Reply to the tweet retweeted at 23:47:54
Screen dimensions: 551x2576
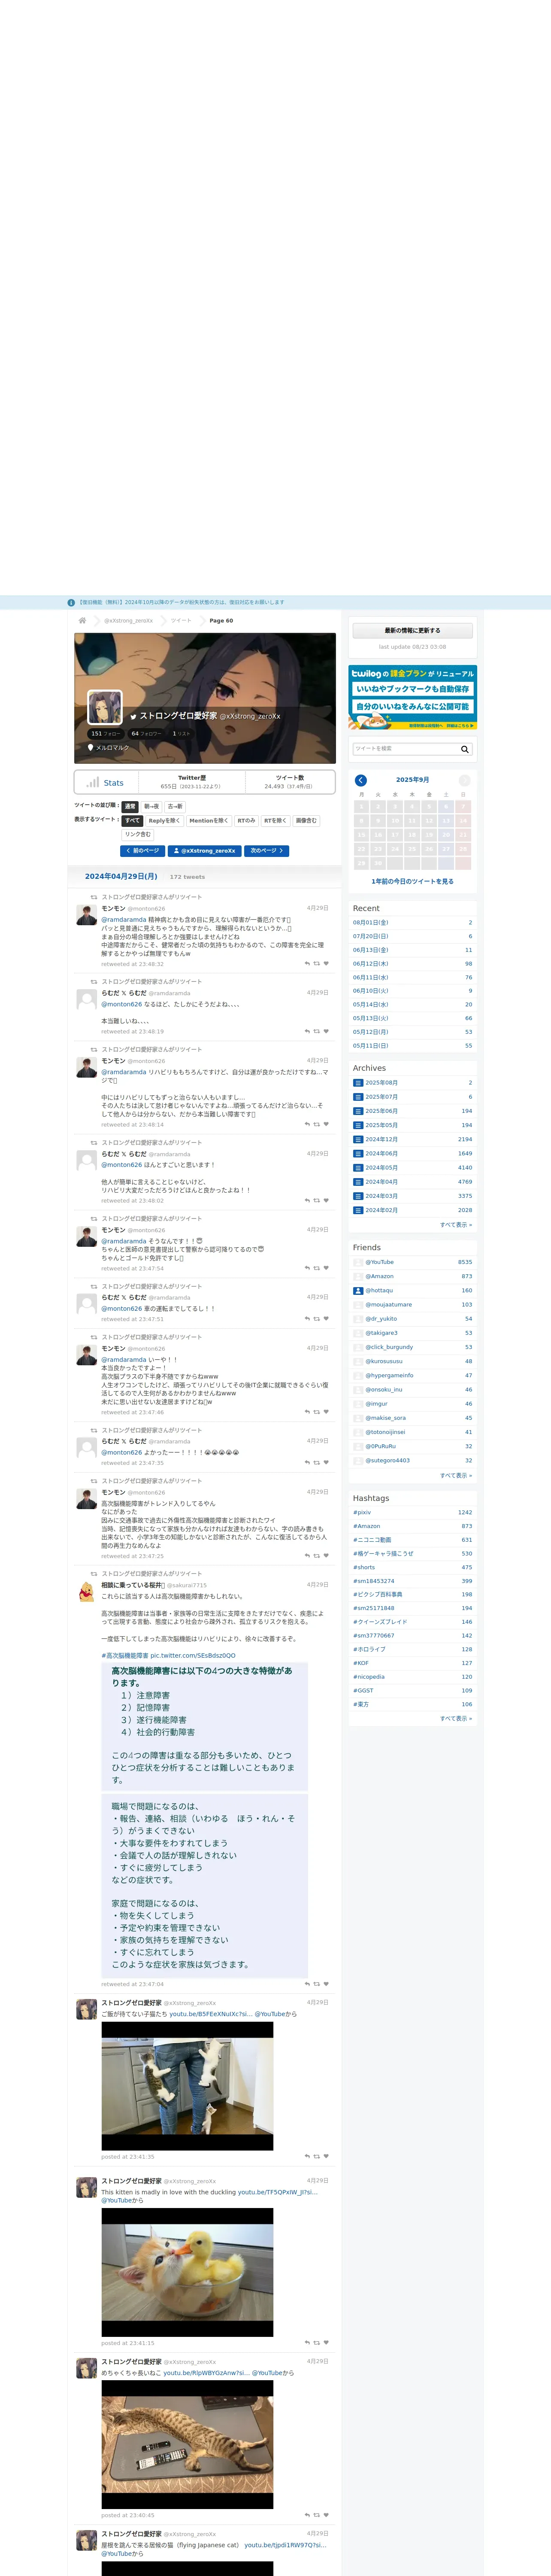click(x=307, y=1268)
